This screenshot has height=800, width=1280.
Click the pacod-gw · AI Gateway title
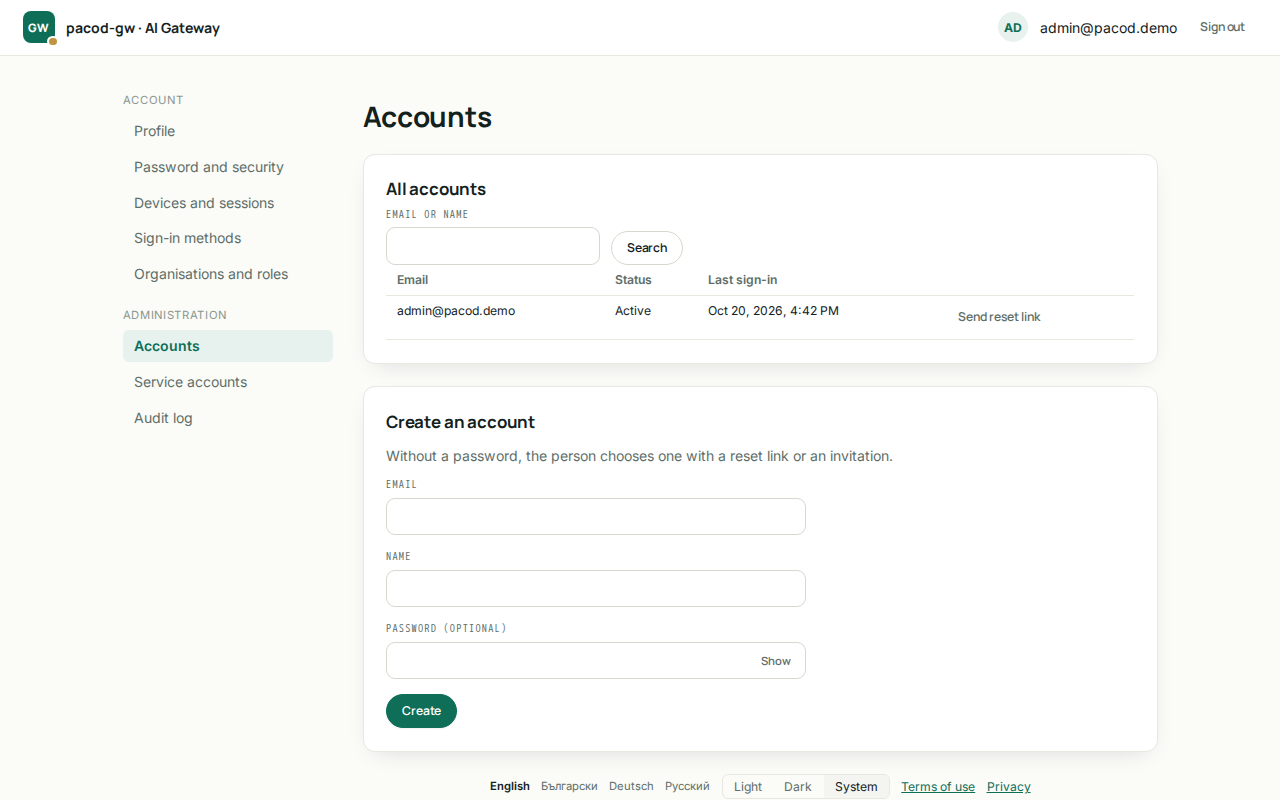point(143,28)
